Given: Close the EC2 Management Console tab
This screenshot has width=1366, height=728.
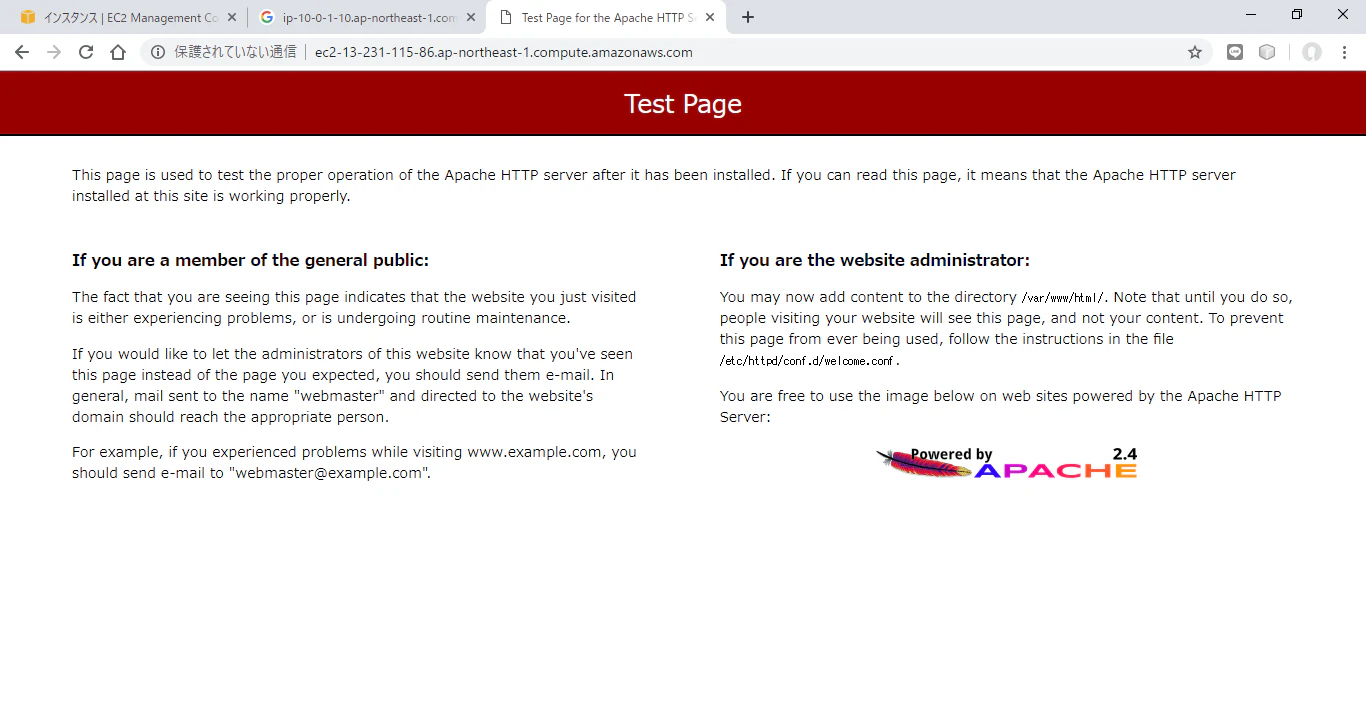Looking at the screenshot, I should (232, 17).
